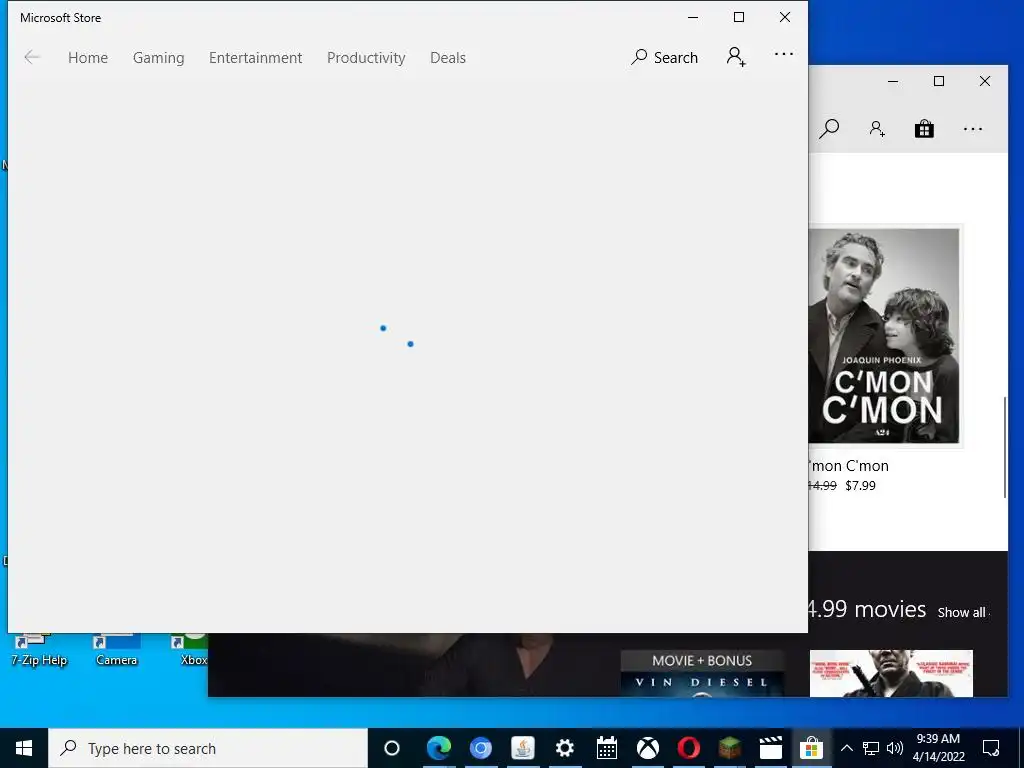Open the Deals tab
The height and width of the screenshot is (768, 1024).
[448, 57]
